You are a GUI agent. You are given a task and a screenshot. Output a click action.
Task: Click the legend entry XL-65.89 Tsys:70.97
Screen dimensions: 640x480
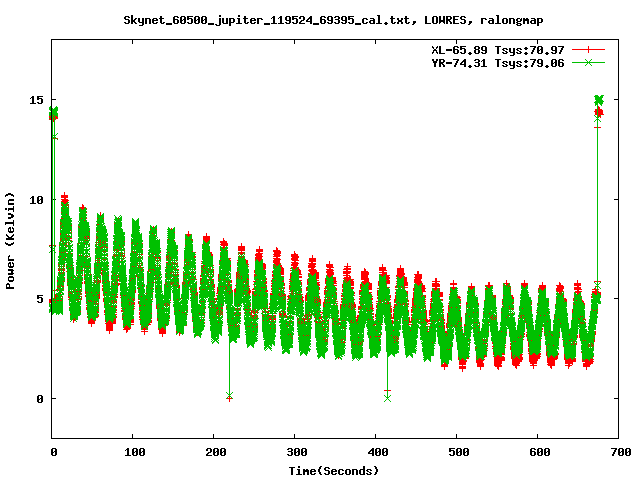pyautogui.click(x=498, y=50)
